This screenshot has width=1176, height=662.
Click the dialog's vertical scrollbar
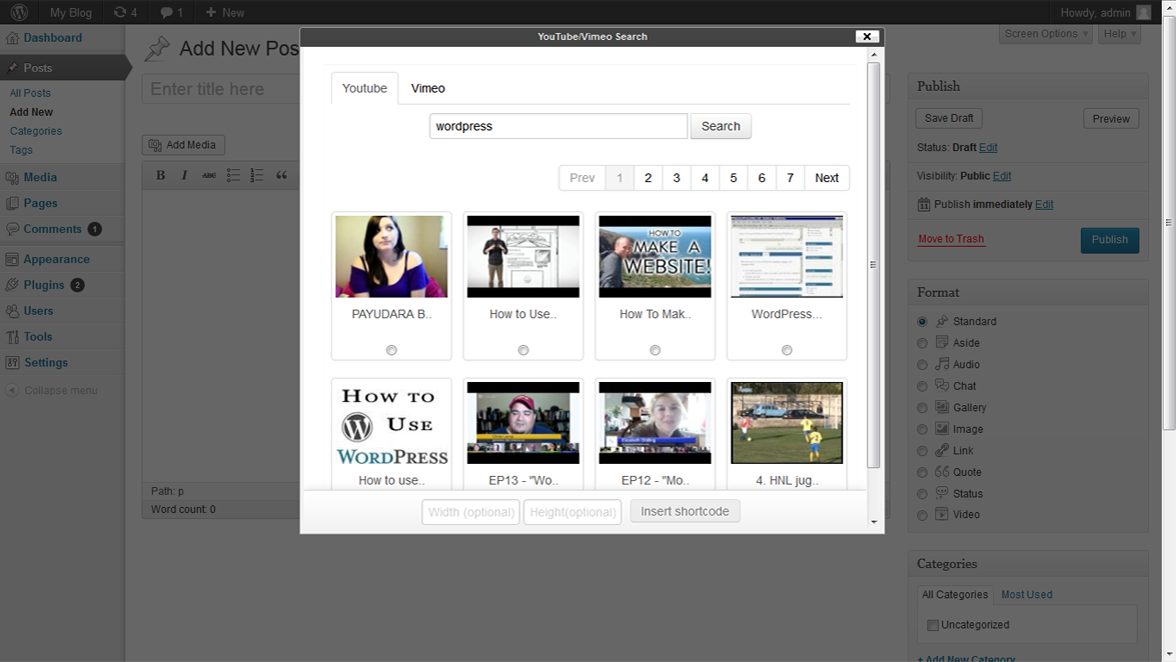pyautogui.click(x=874, y=265)
